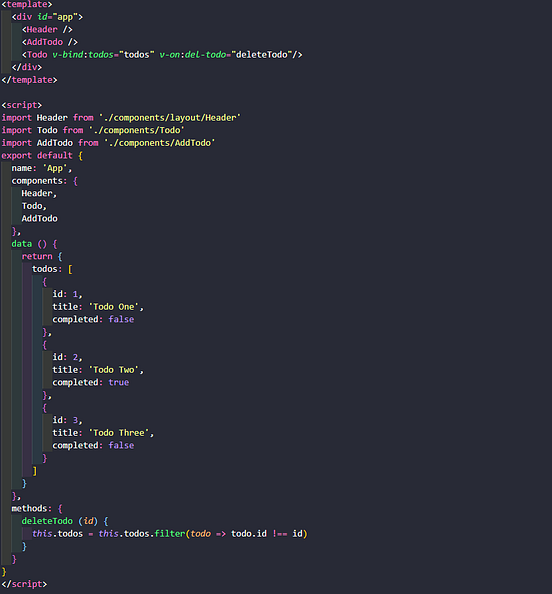Screen dimensions: 552x594
Task: Click the '!==' operator
Action: 280,533
